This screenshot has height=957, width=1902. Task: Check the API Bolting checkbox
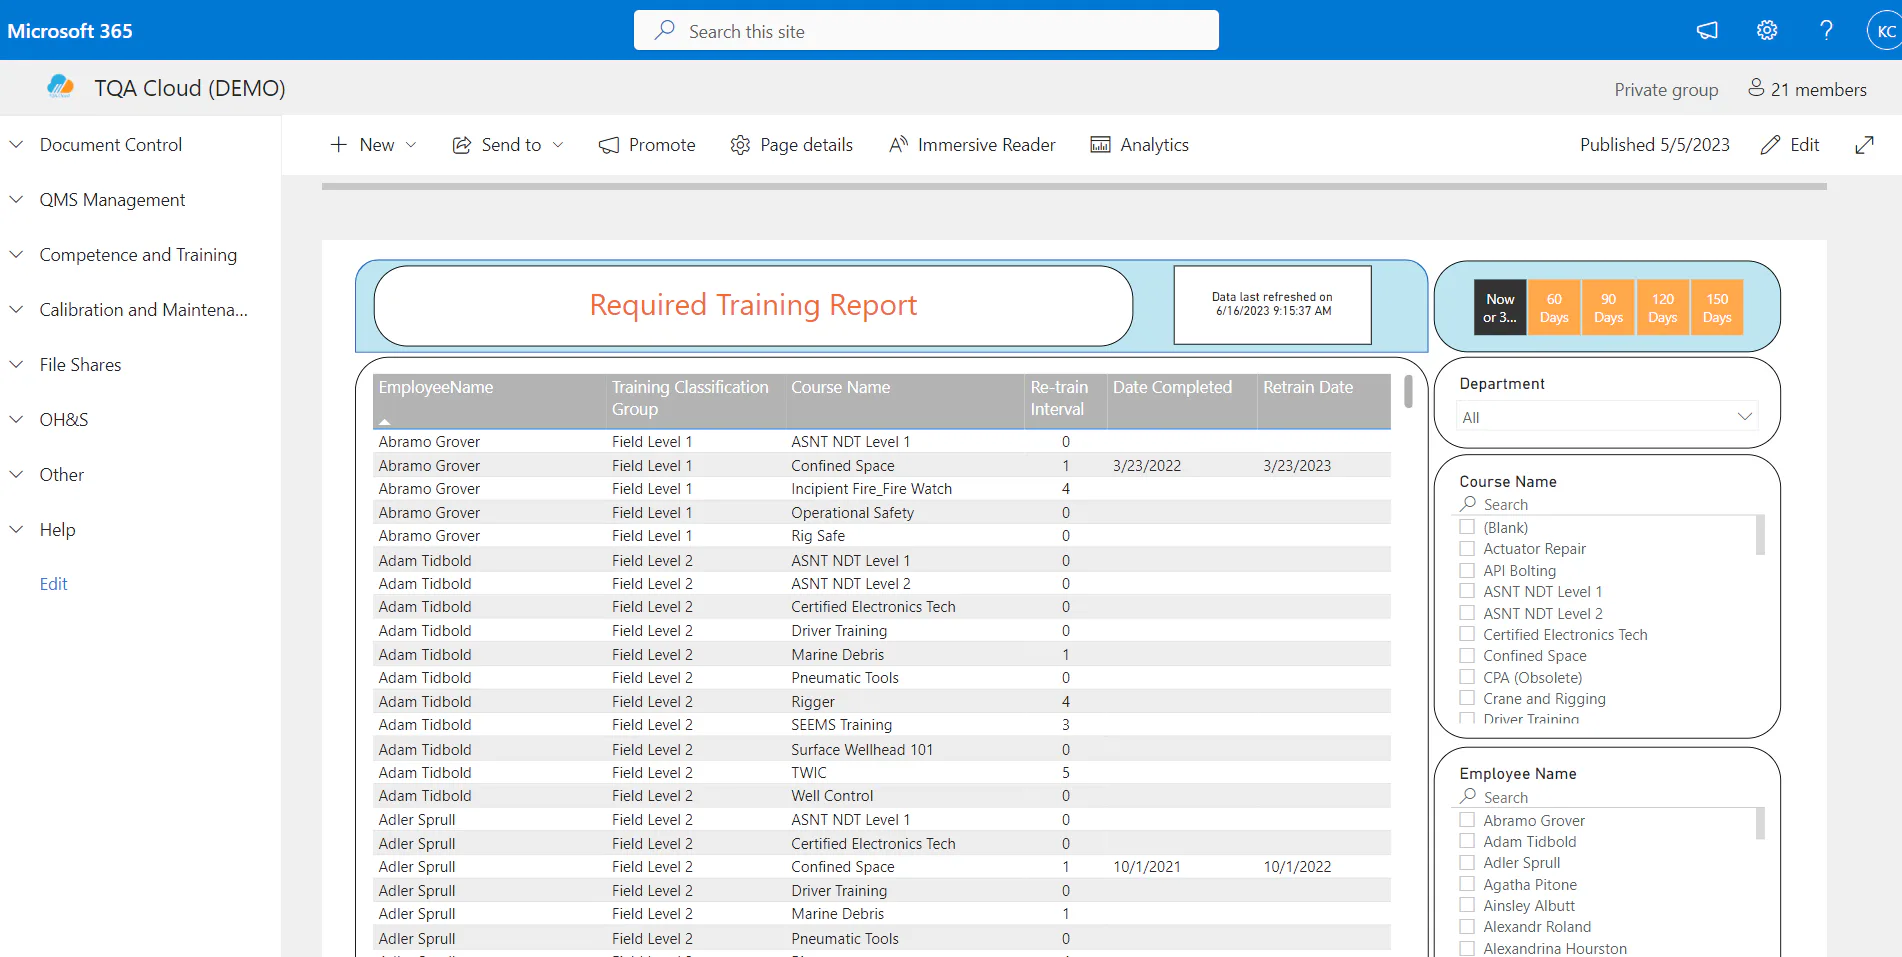click(x=1467, y=570)
